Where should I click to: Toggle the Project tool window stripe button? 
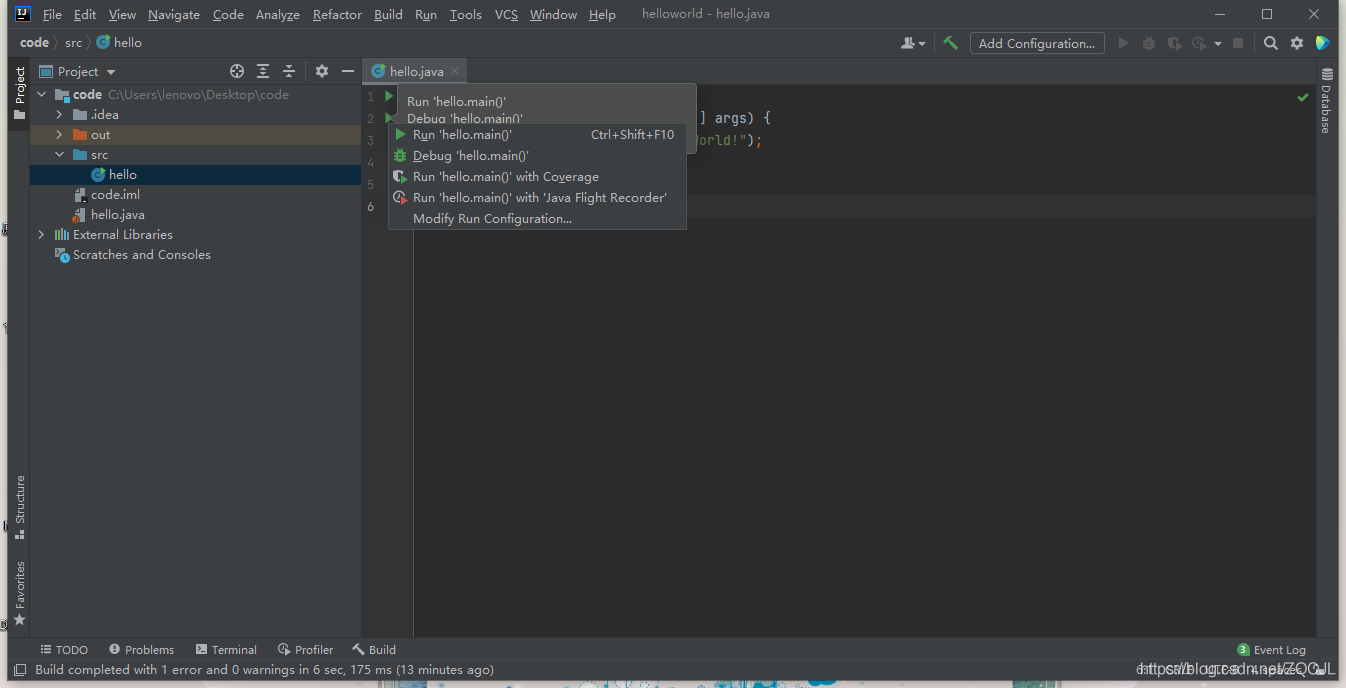tap(20, 94)
